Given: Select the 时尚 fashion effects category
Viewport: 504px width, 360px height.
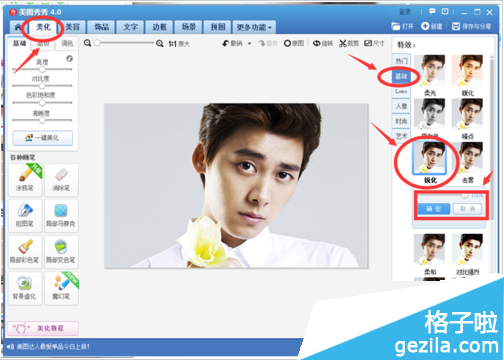Looking at the screenshot, I should tap(401, 121).
